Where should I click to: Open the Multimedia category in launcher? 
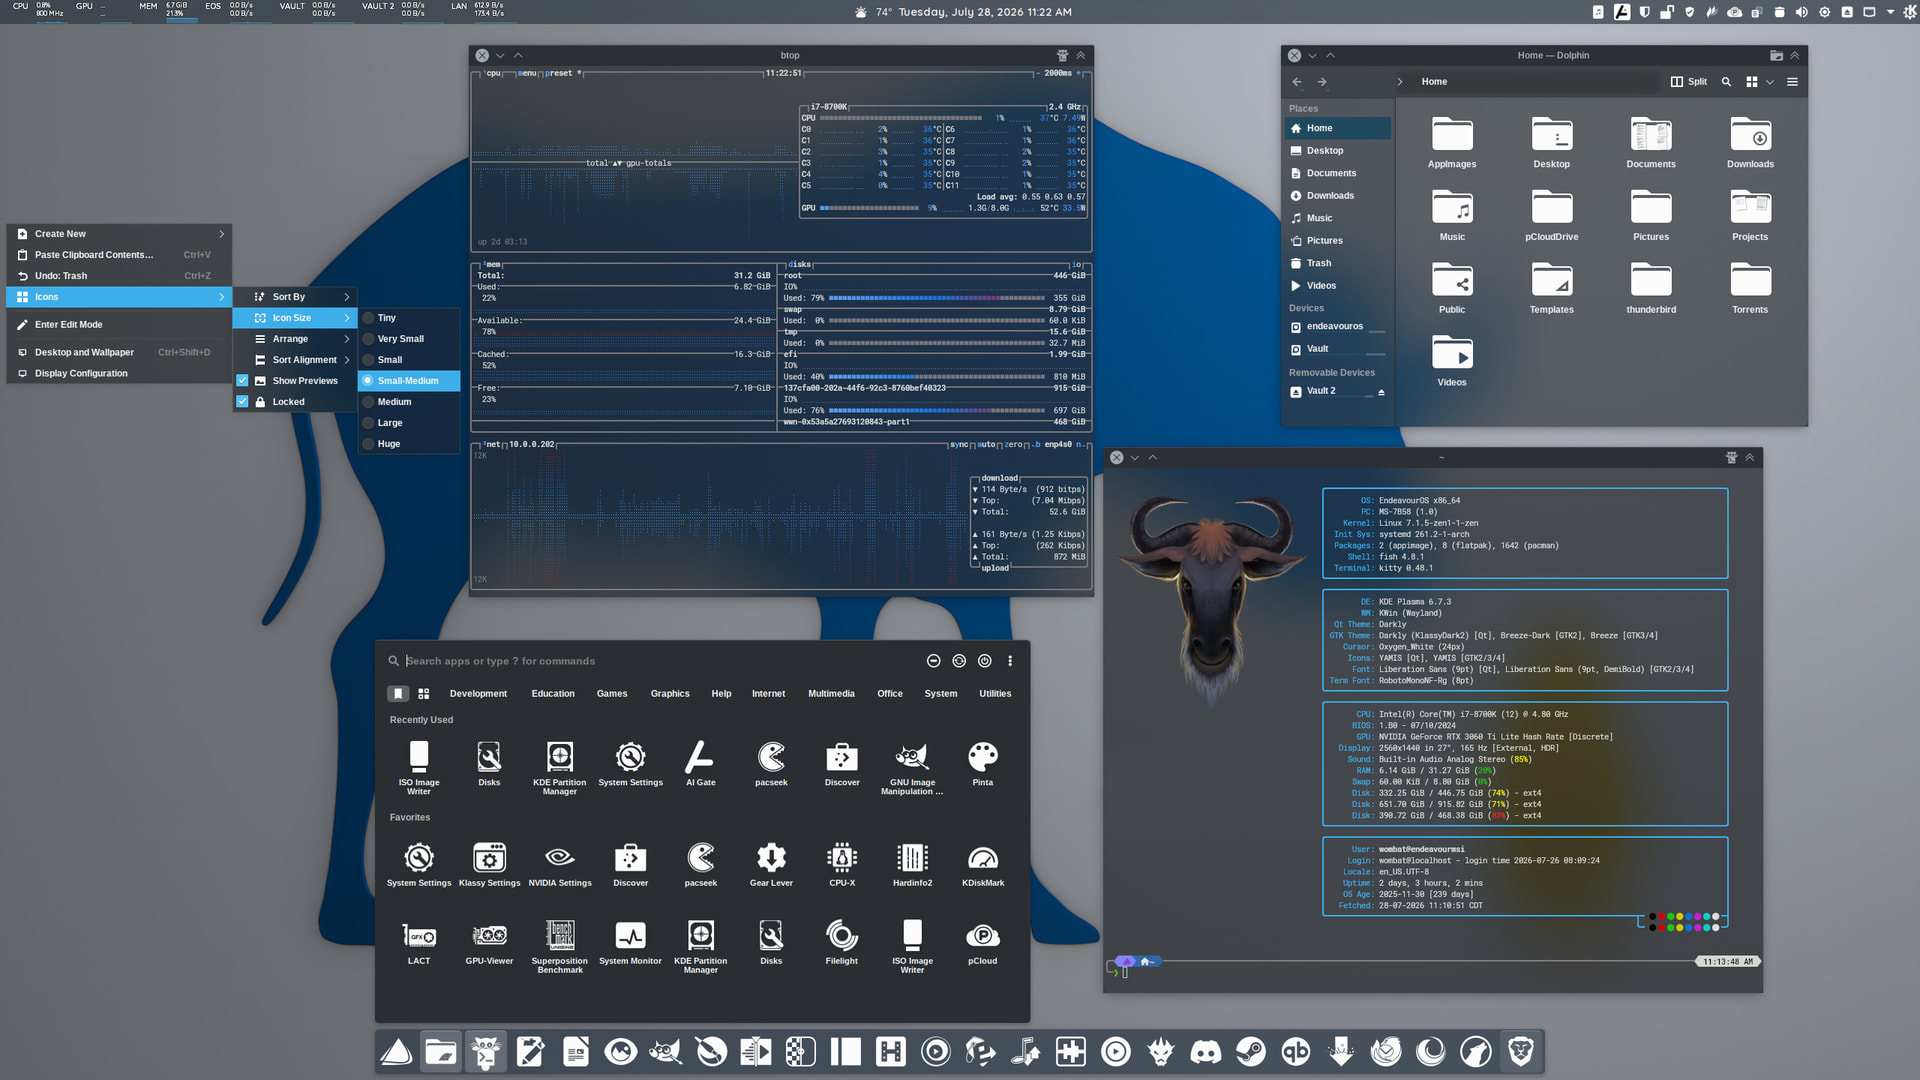point(831,693)
